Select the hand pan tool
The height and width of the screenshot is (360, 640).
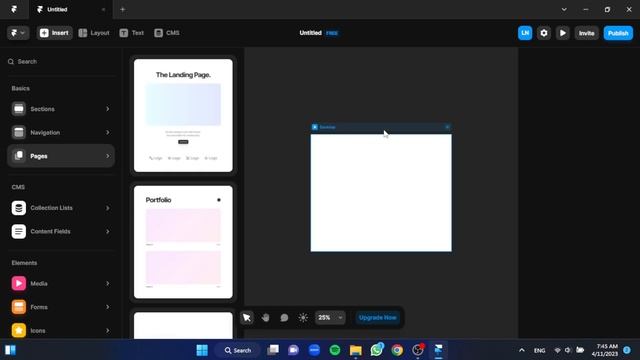(x=265, y=318)
